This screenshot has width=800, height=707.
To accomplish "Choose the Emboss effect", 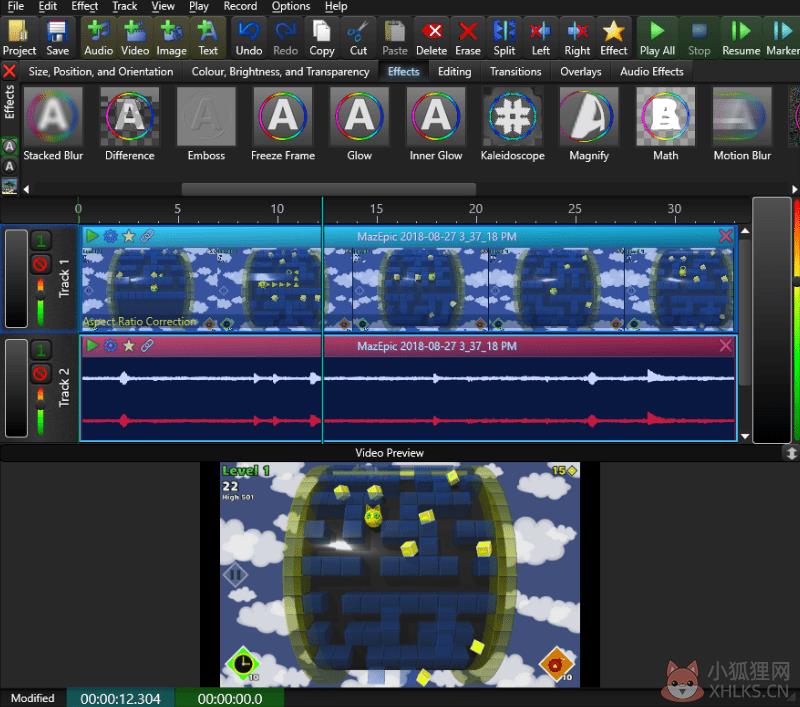I will pos(206,124).
